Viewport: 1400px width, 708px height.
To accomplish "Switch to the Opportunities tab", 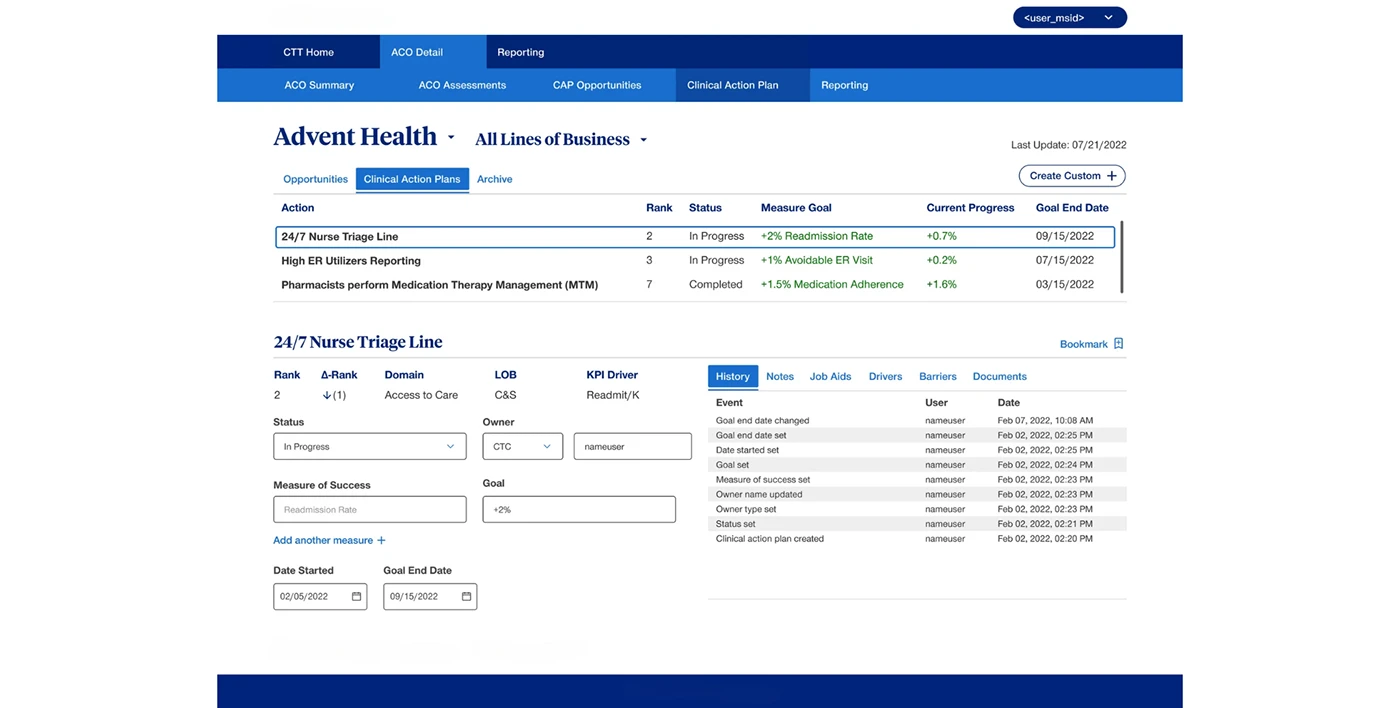I will point(315,179).
